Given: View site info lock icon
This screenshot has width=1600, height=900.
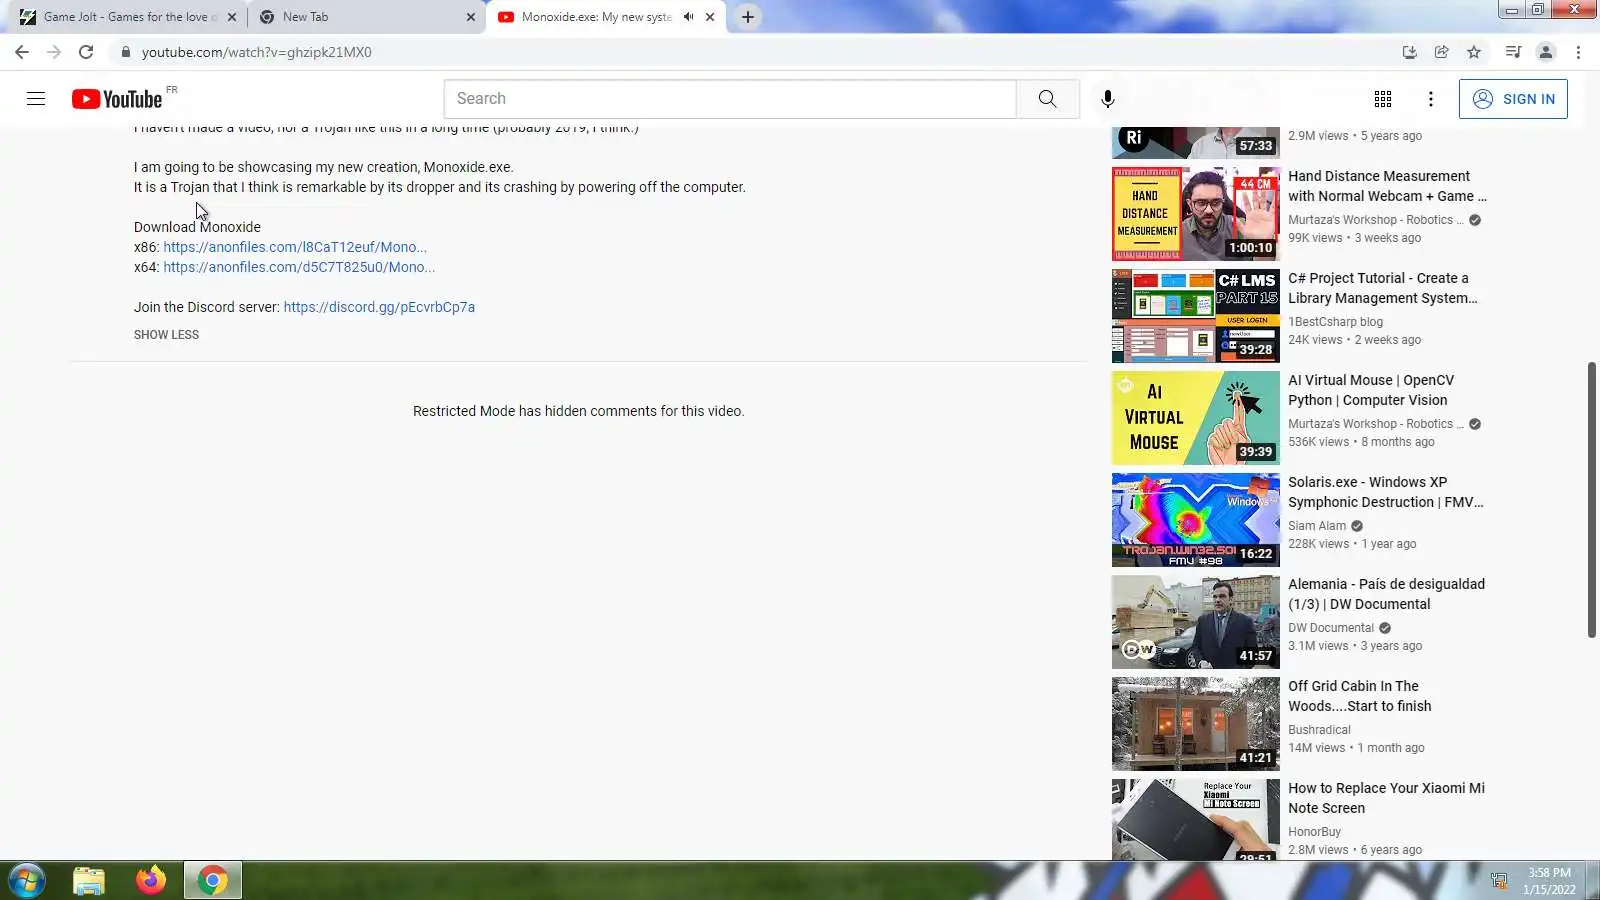Looking at the screenshot, I should point(126,52).
